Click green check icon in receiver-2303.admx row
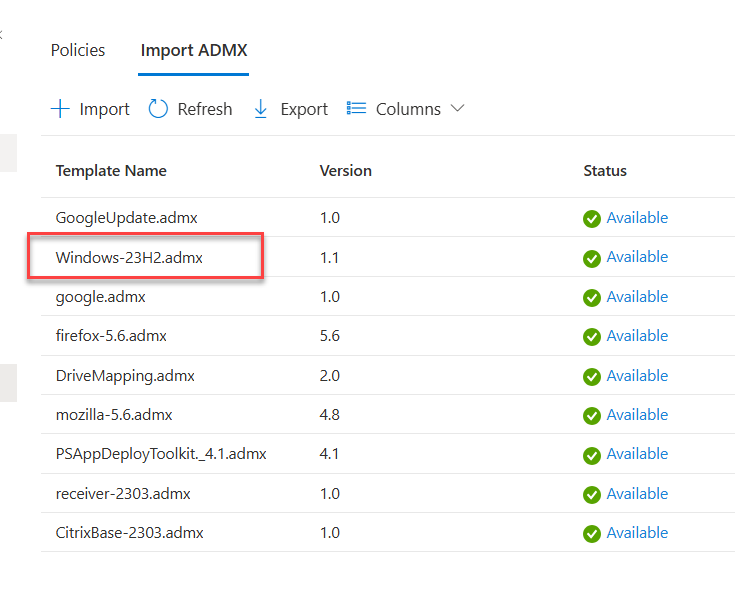 [x=592, y=495]
